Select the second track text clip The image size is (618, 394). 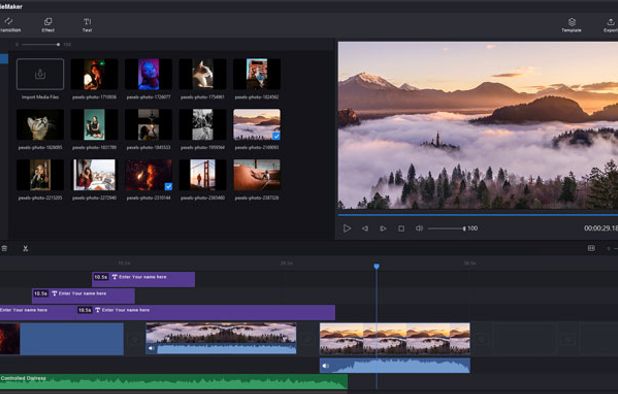pos(83,296)
